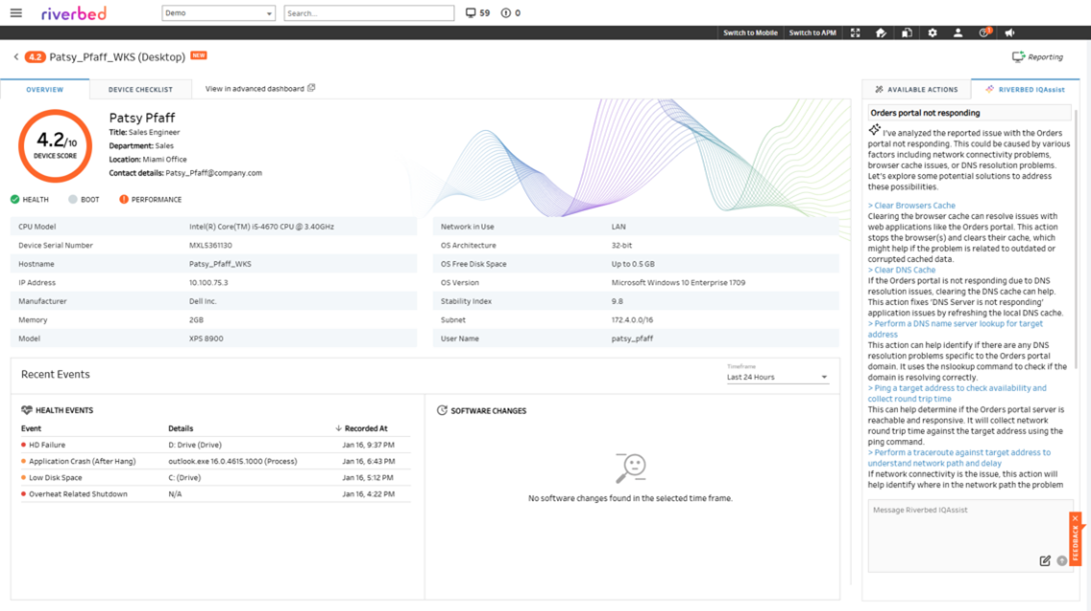Screen dimensions: 1091x611
Task: Open the Available Actions tab
Action: coord(916,89)
